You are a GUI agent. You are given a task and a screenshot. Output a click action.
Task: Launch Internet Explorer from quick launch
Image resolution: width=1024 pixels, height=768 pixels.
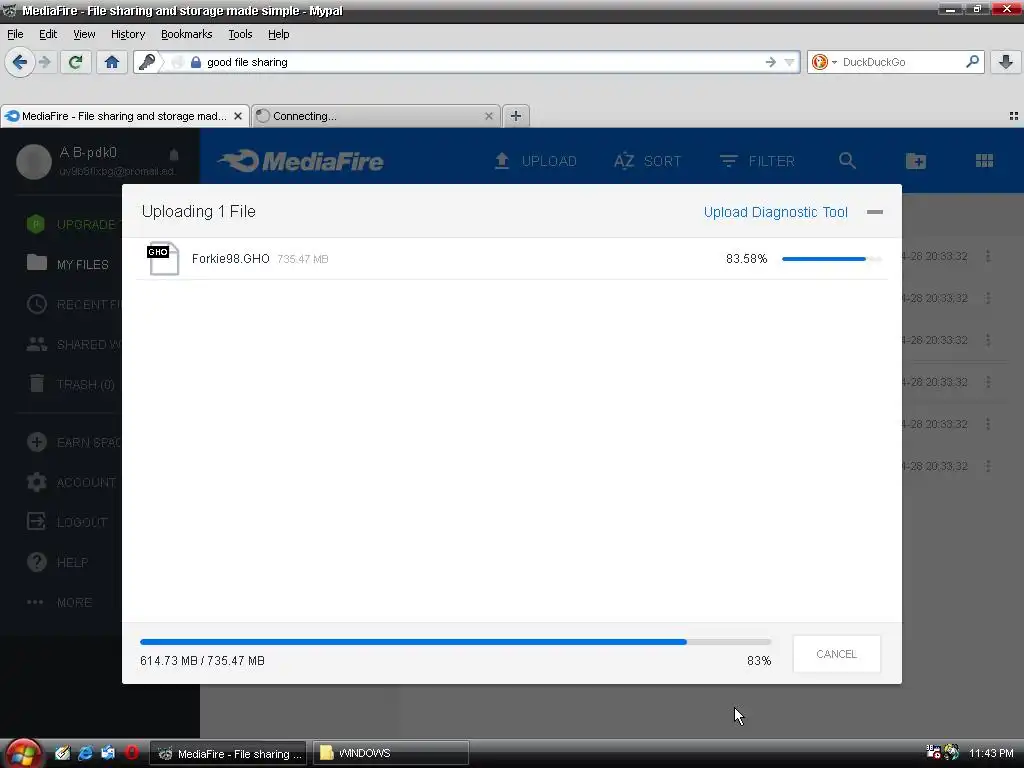(85, 753)
